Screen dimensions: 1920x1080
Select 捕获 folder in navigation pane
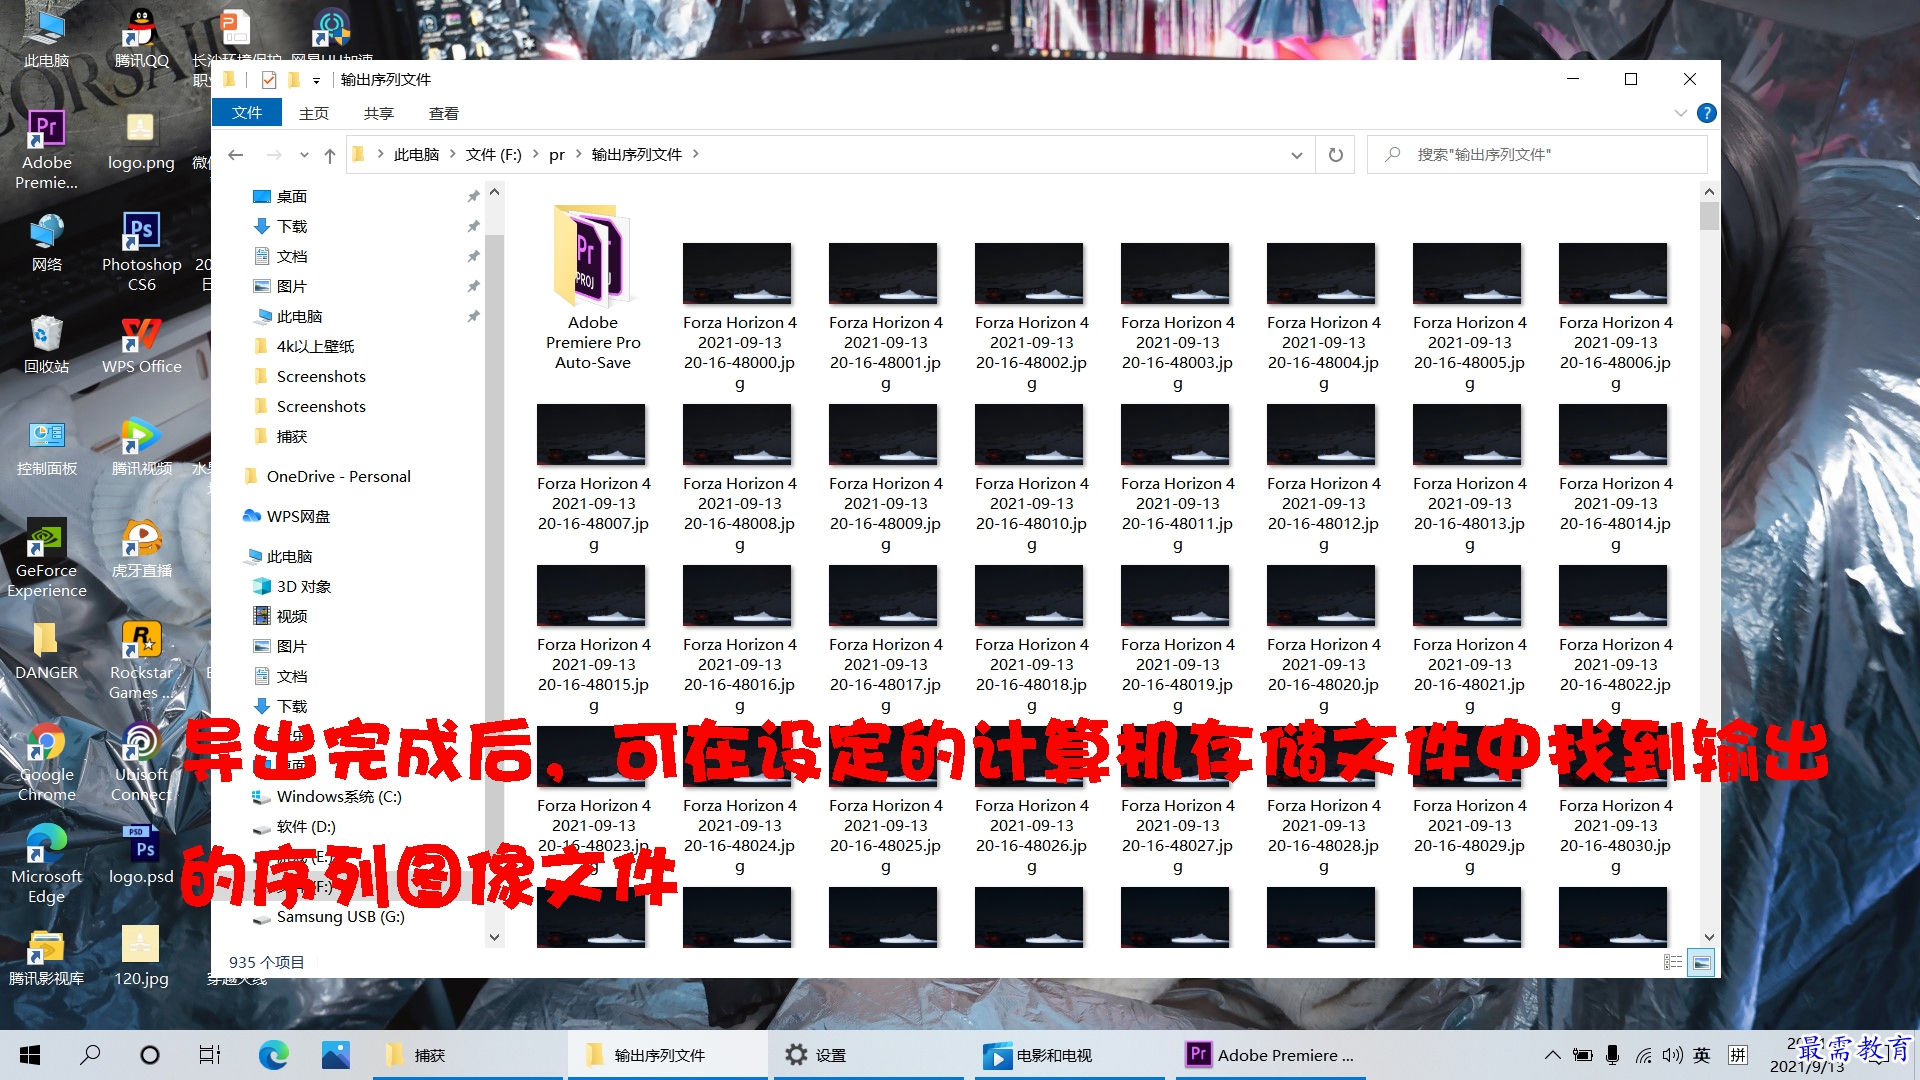pos(292,437)
